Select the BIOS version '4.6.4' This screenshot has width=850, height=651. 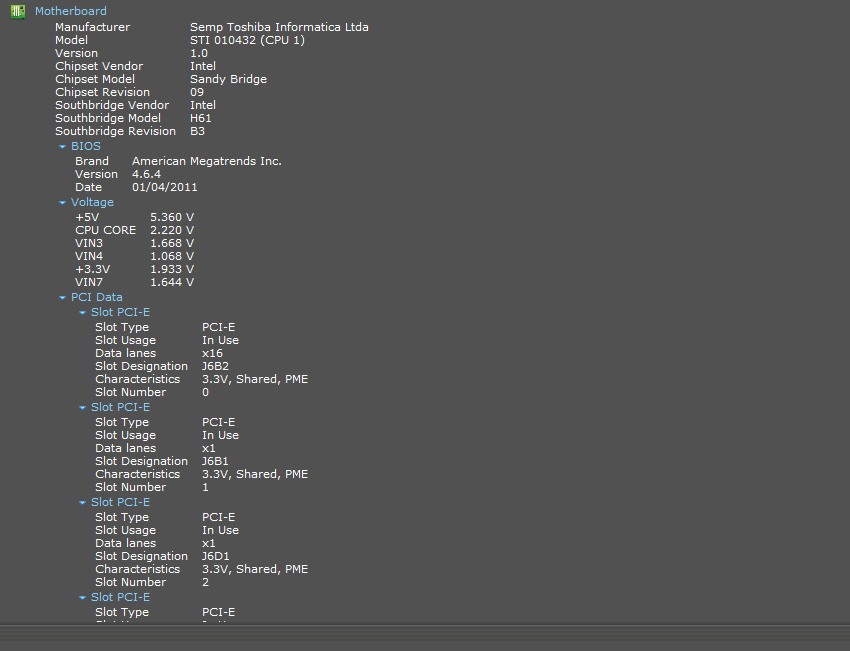(x=146, y=174)
